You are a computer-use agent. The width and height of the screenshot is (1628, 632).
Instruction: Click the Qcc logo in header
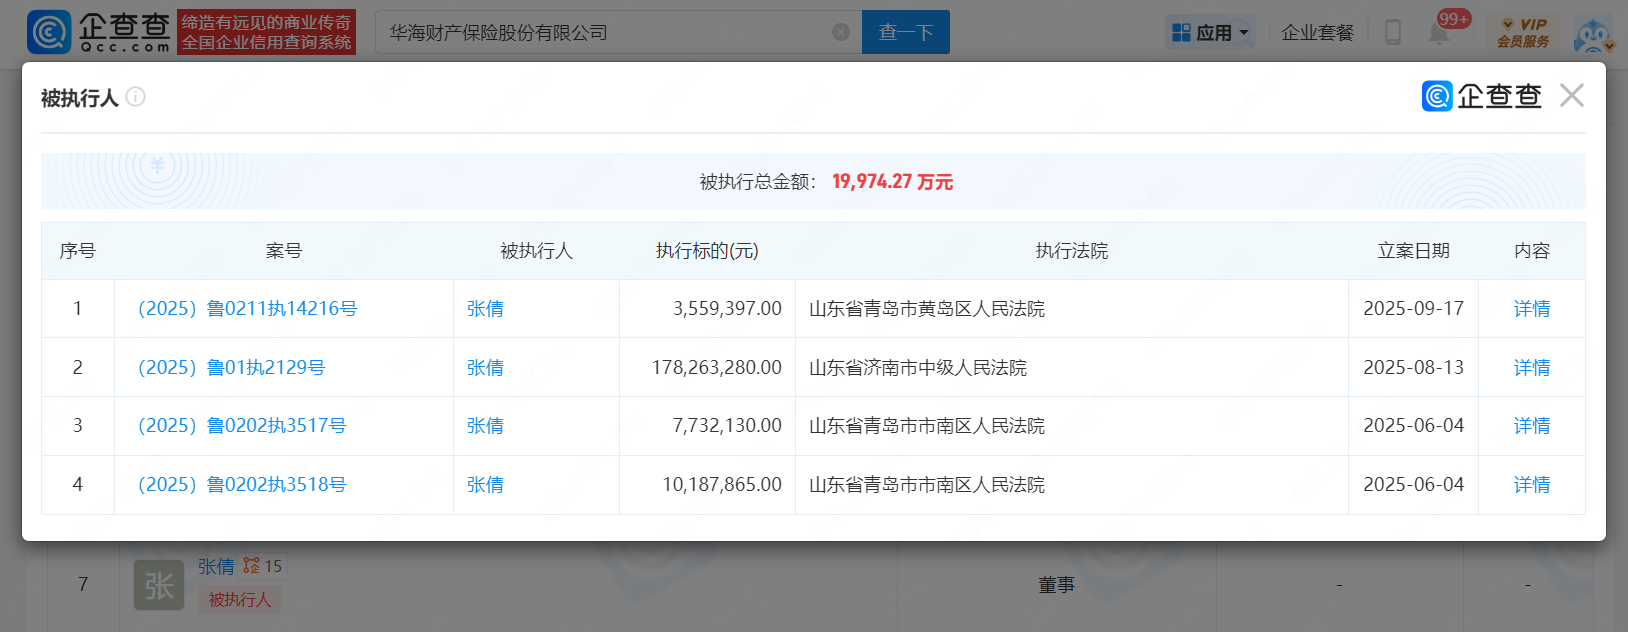98,32
